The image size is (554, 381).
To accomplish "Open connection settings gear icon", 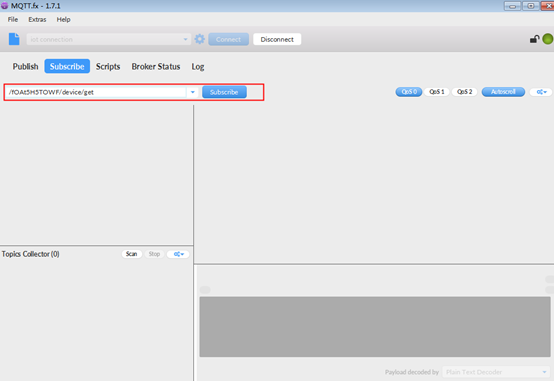I will pyautogui.click(x=200, y=39).
